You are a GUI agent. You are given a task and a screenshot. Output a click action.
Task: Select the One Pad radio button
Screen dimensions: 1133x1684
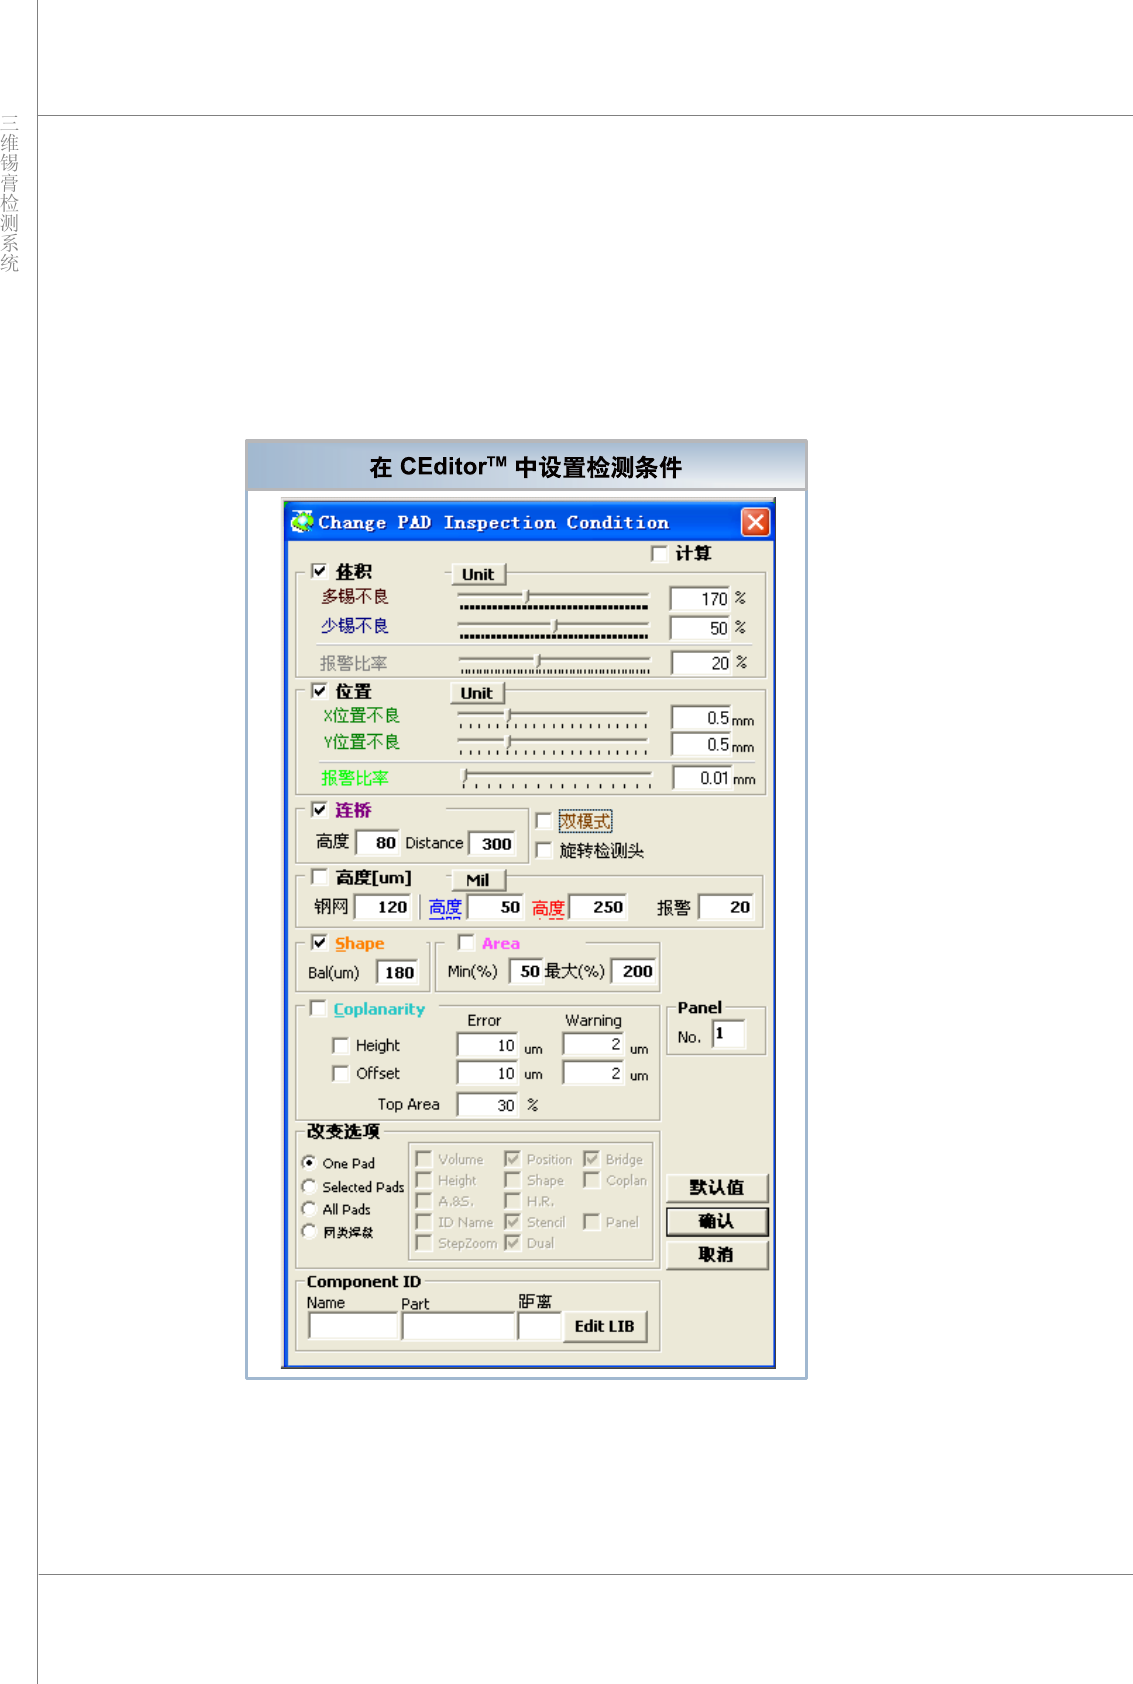click(309, 1162)
